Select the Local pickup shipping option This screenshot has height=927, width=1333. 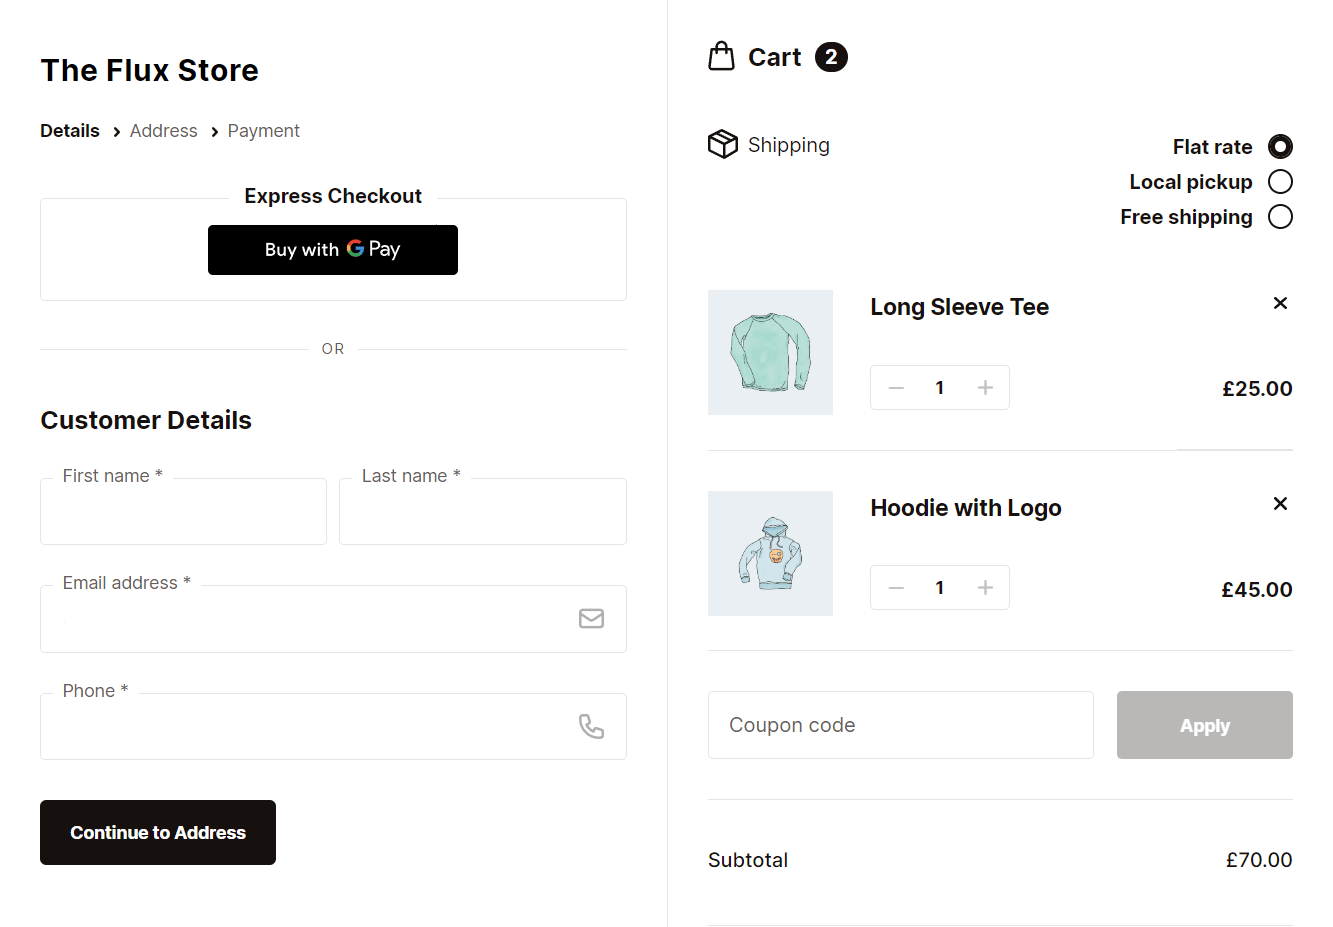[1280, 181]
